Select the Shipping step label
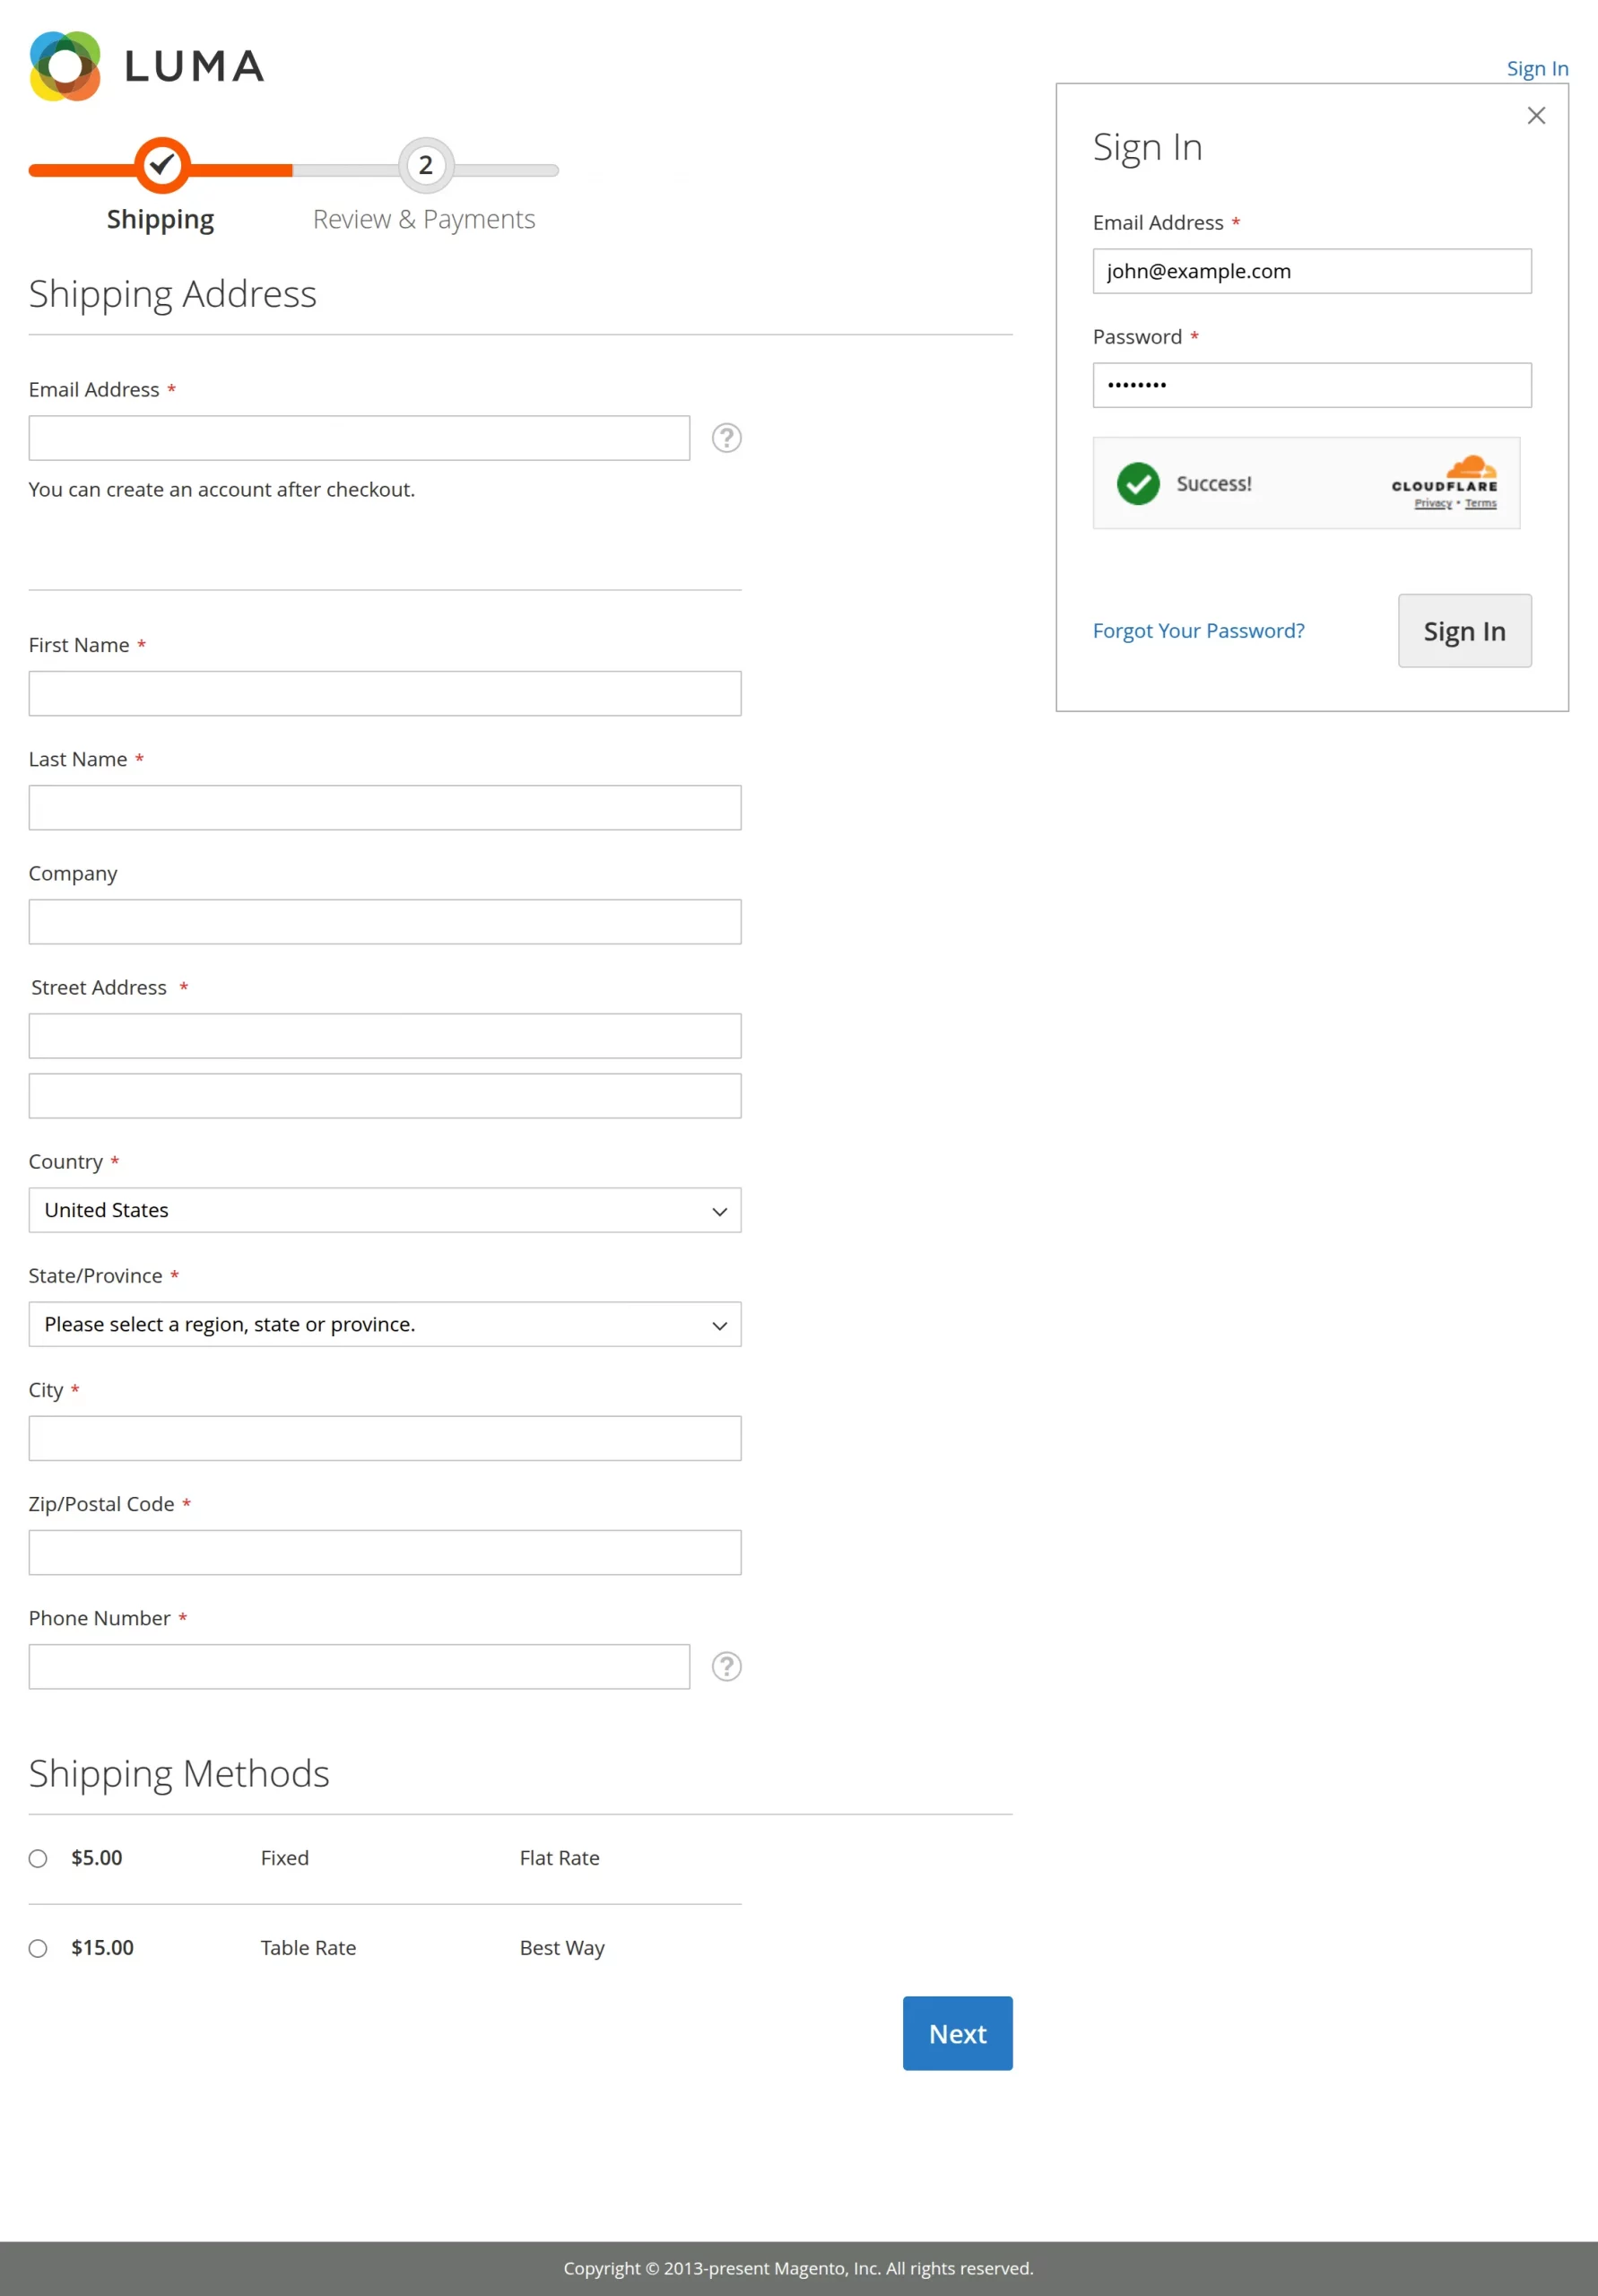The width and height of the screenshot is (1598, 2296). pos(160,218)
